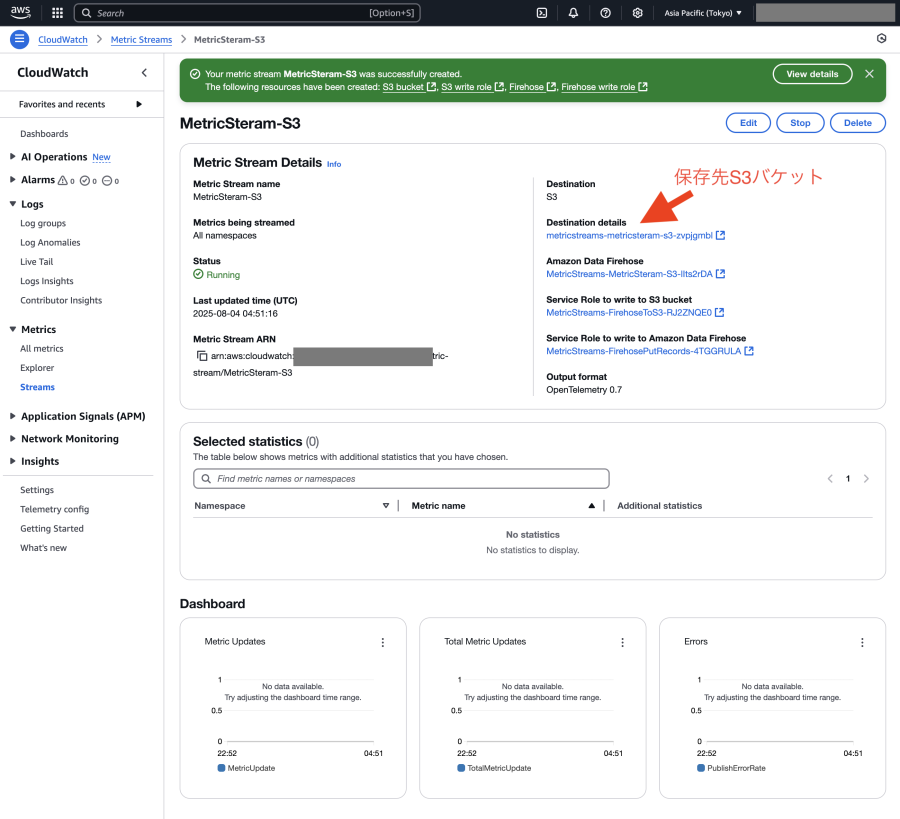This screenshot has height=819, width=900.
Task: Expand Network Monitoring section
Action: (13, 438)
